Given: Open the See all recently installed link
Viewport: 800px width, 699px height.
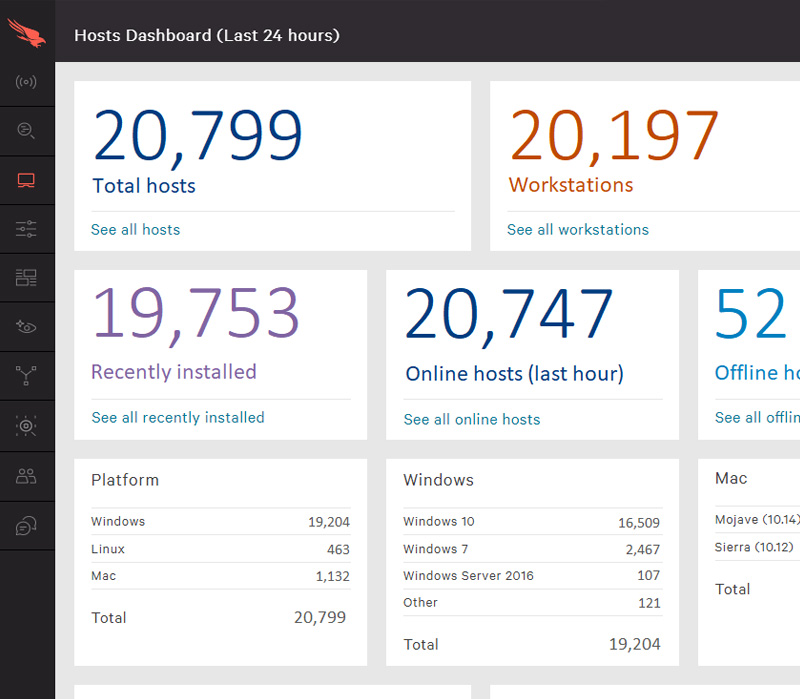Looking at the screenshot, I should [178, 418].
